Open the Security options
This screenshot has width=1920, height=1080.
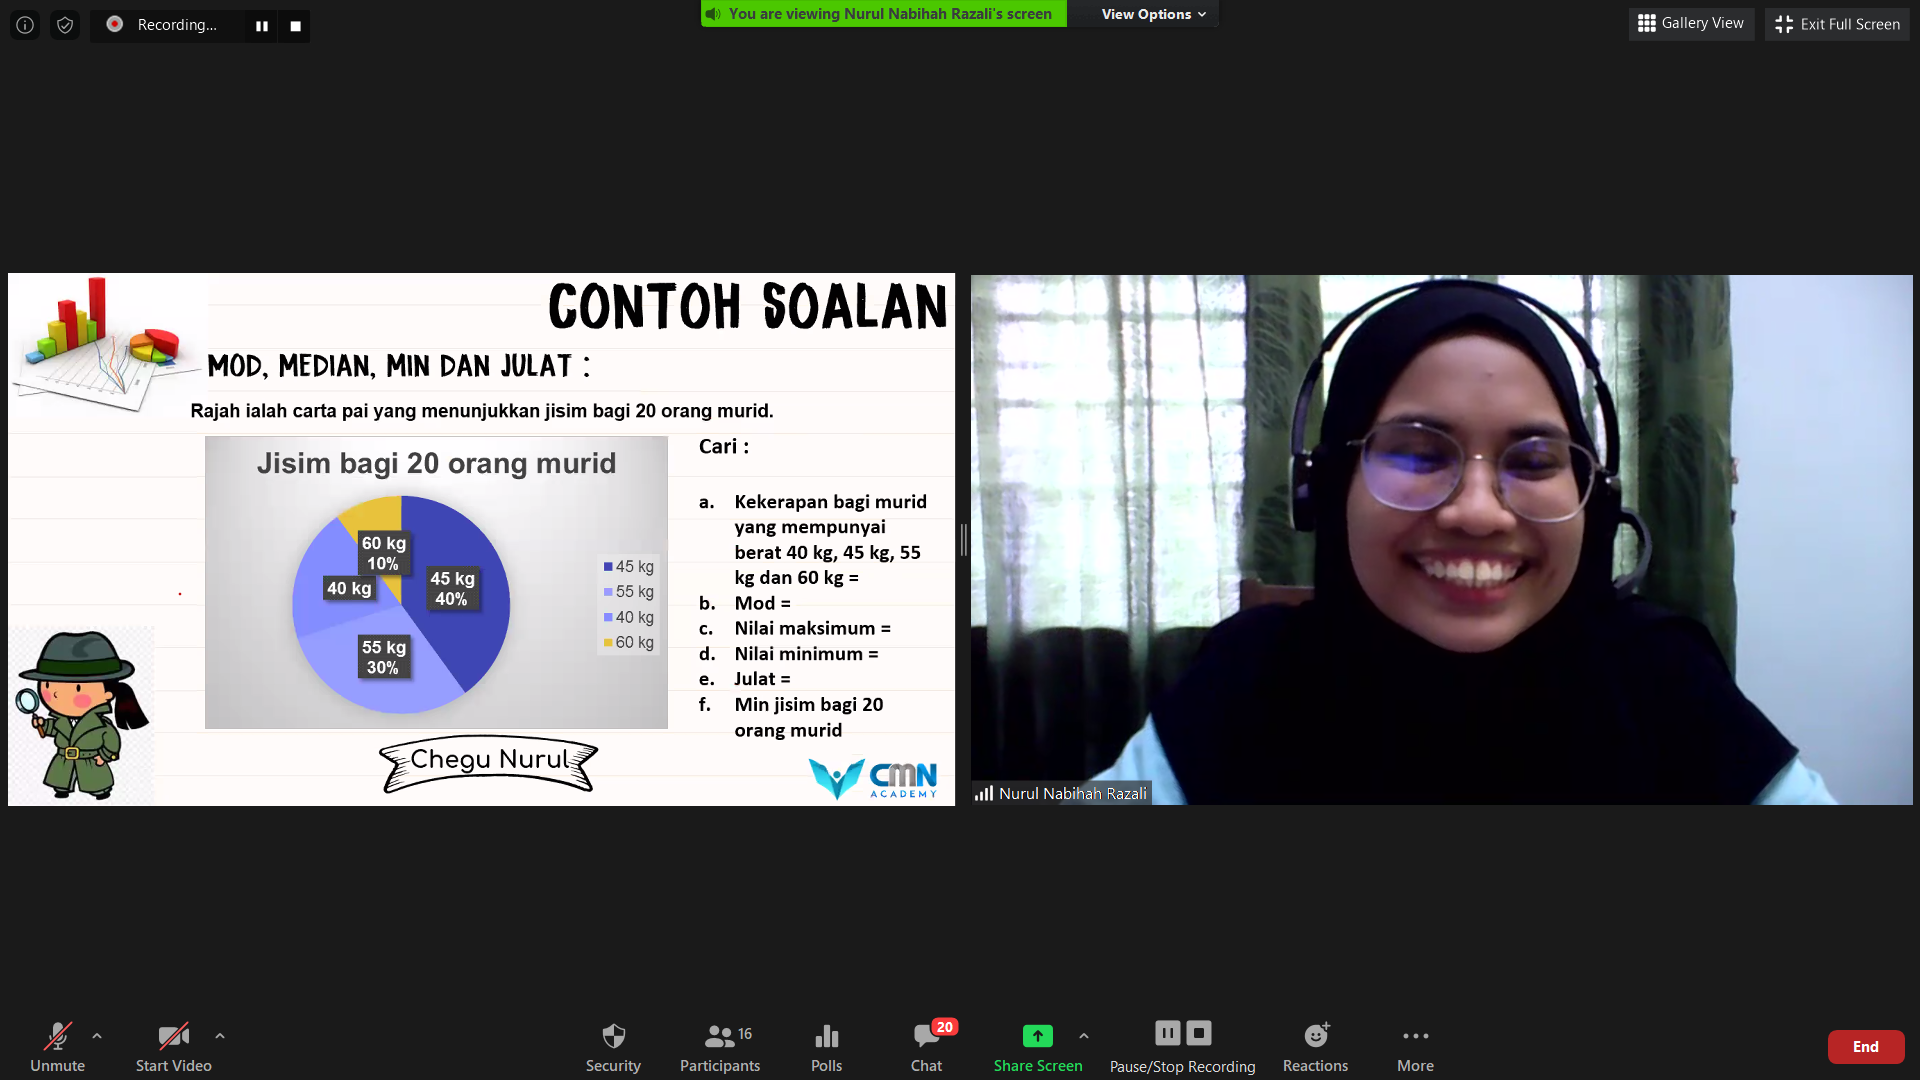click(613, 1046)
